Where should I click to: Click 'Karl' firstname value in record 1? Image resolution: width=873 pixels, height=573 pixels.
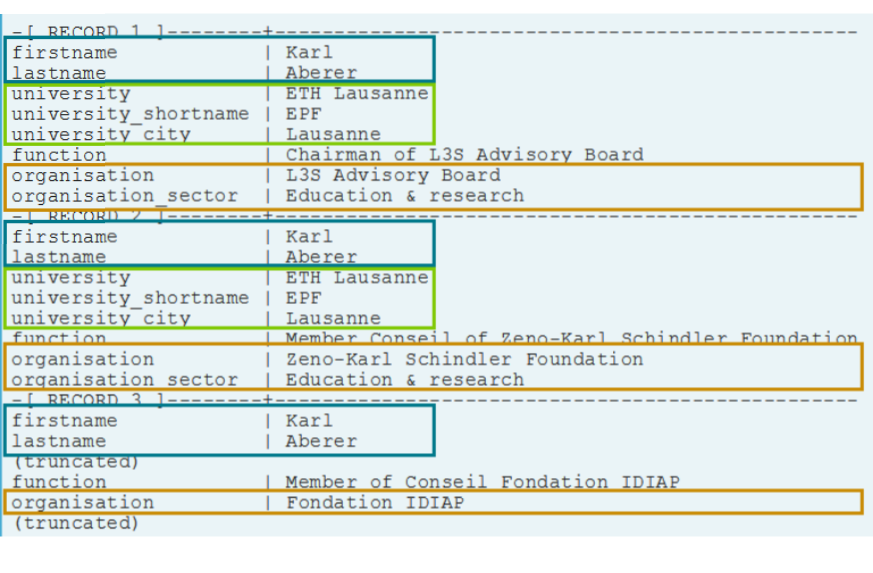point(309,52)
